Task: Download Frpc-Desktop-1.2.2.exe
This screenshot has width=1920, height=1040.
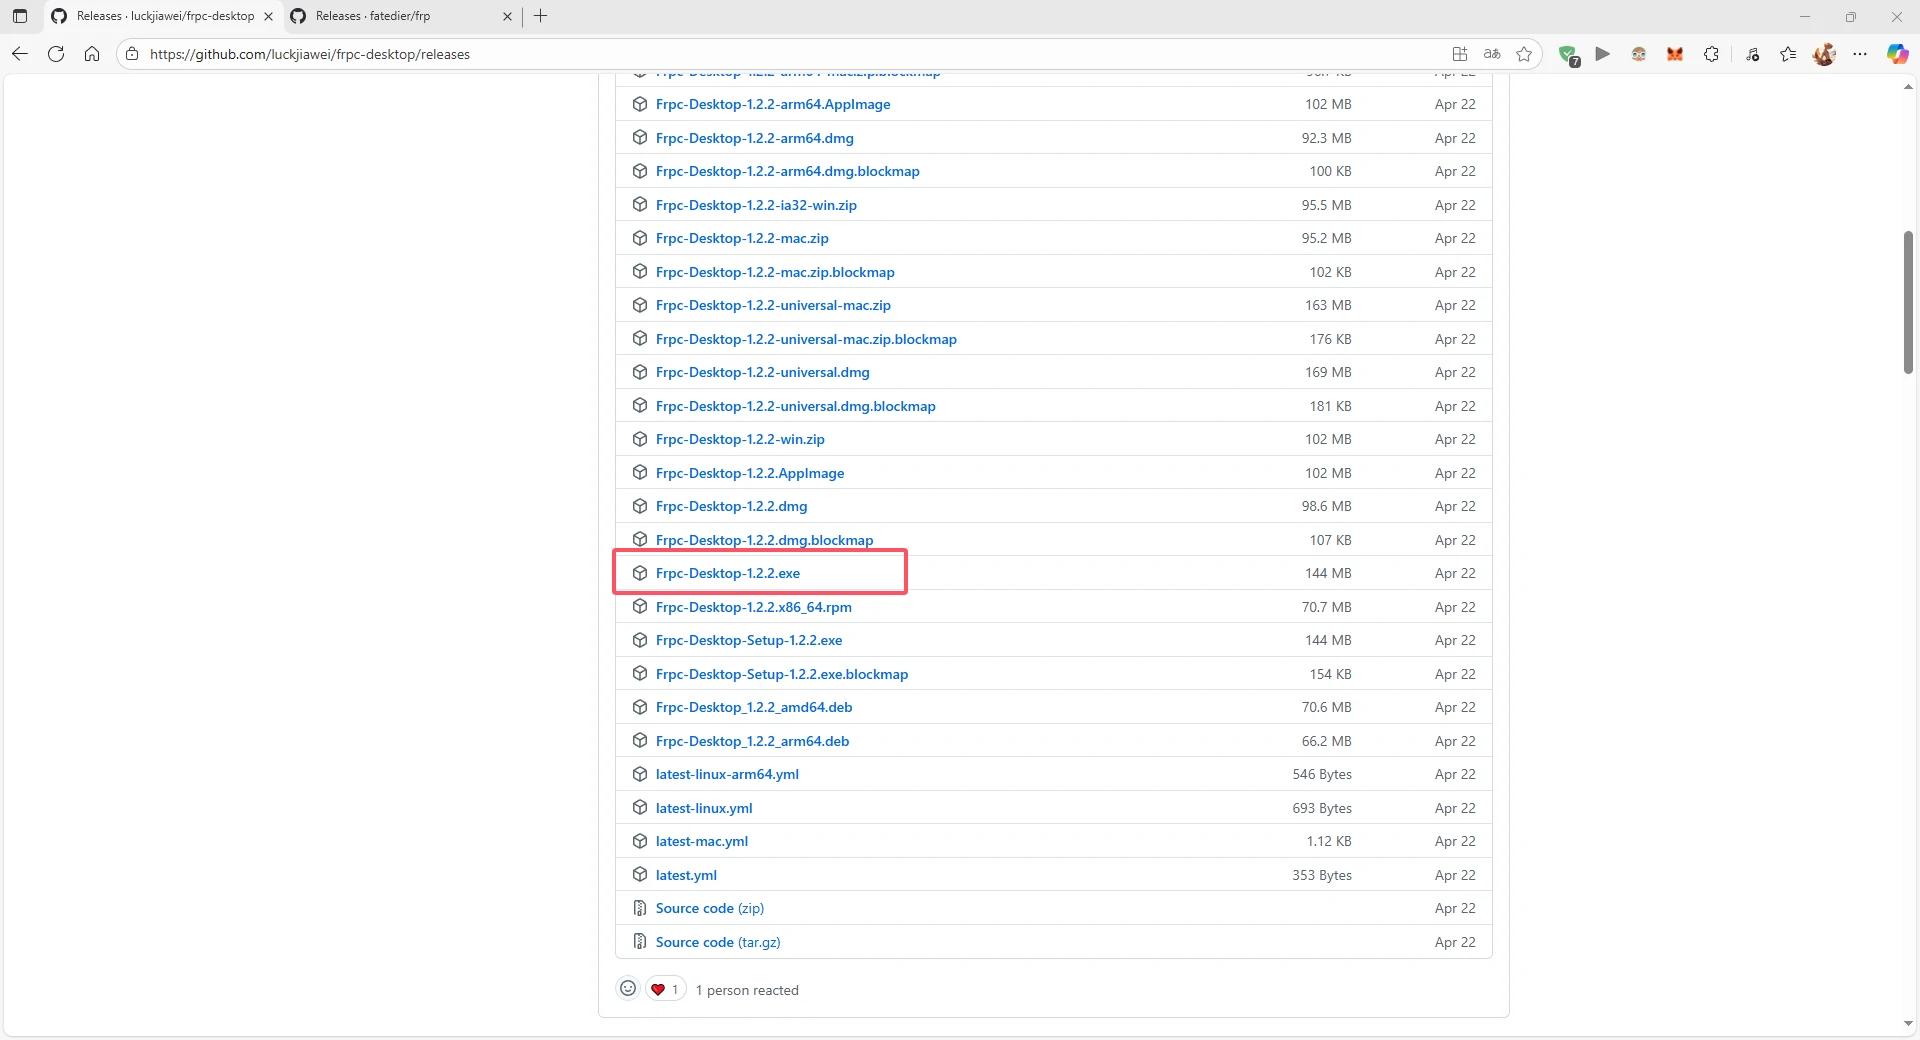Action: point(727,573)
